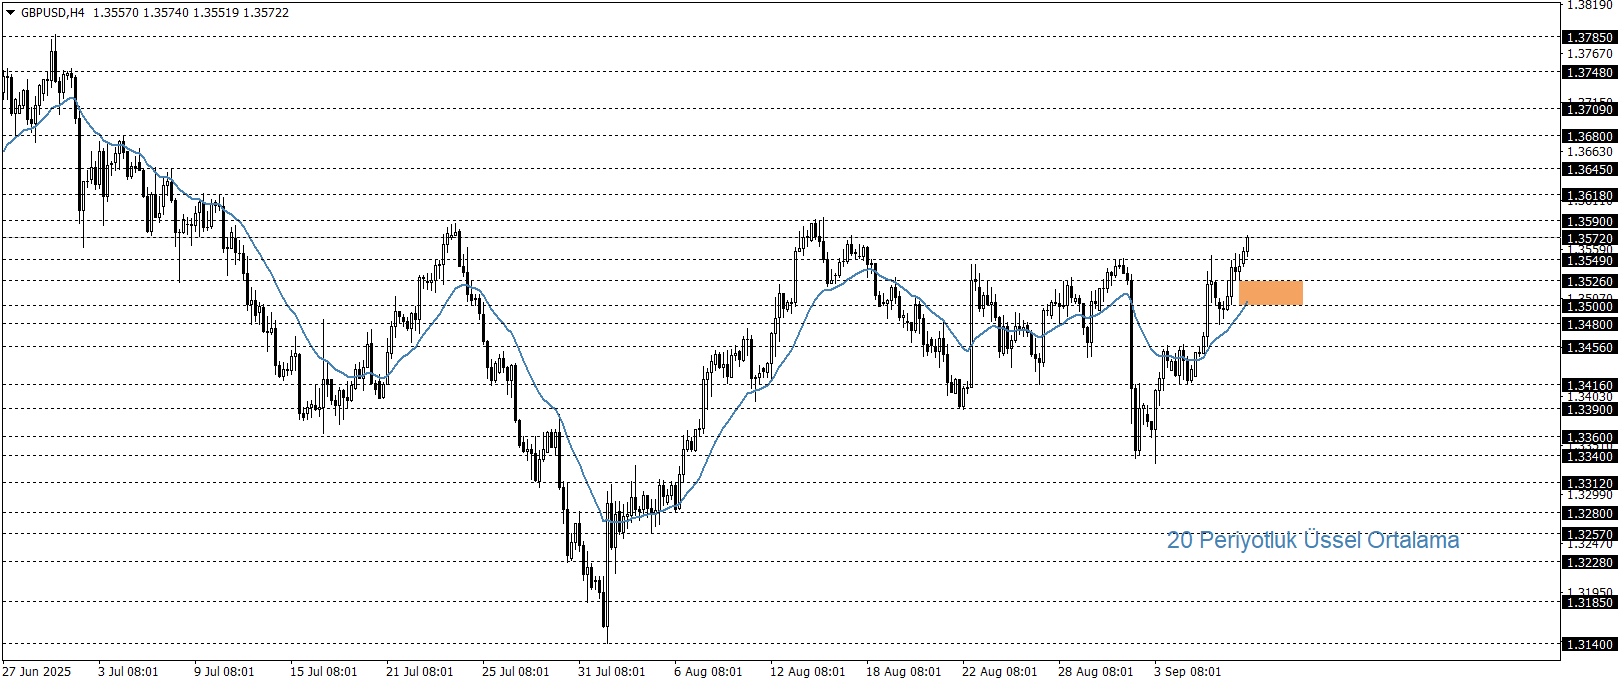This screenshot has width=1624, height=684.
Task: Click the 1.35260 price level label
Action: click(x=1589, y=281)
